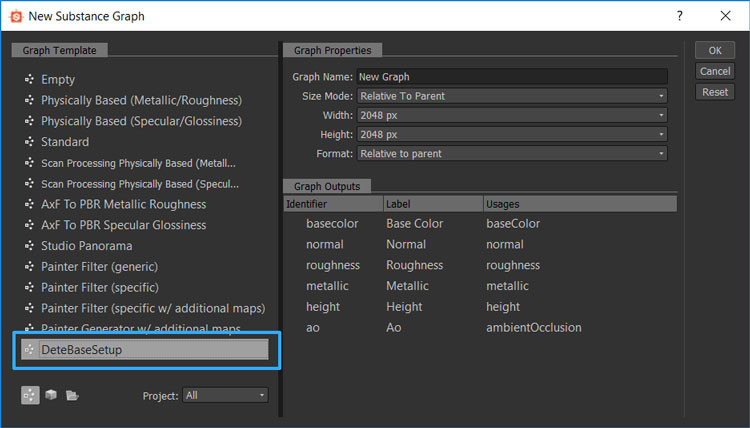The image size is (750, 428).
Task: Click the Substance logo in title bar
Action: click(x=15, y=16)
